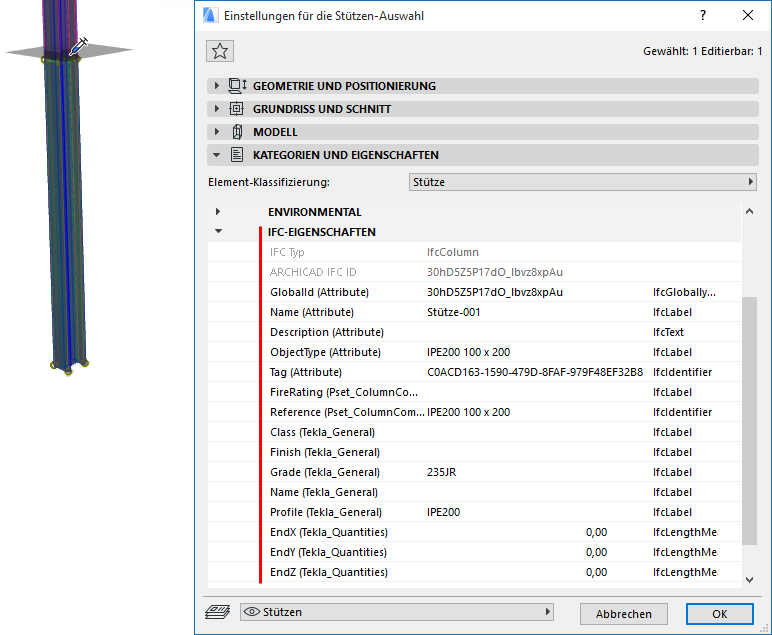Click the Grade value 235JR
Viewport: 772px width, 635px height.
(441, 472)
